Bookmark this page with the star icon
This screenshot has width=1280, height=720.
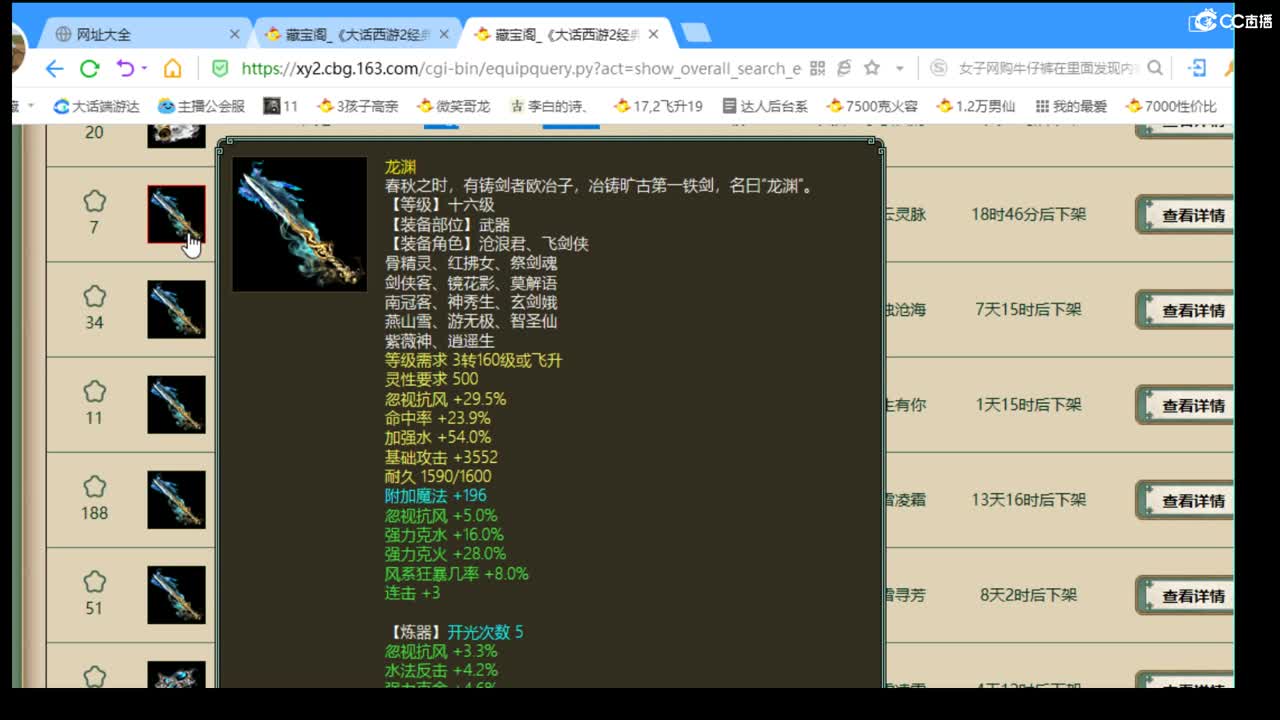(872, 68)
